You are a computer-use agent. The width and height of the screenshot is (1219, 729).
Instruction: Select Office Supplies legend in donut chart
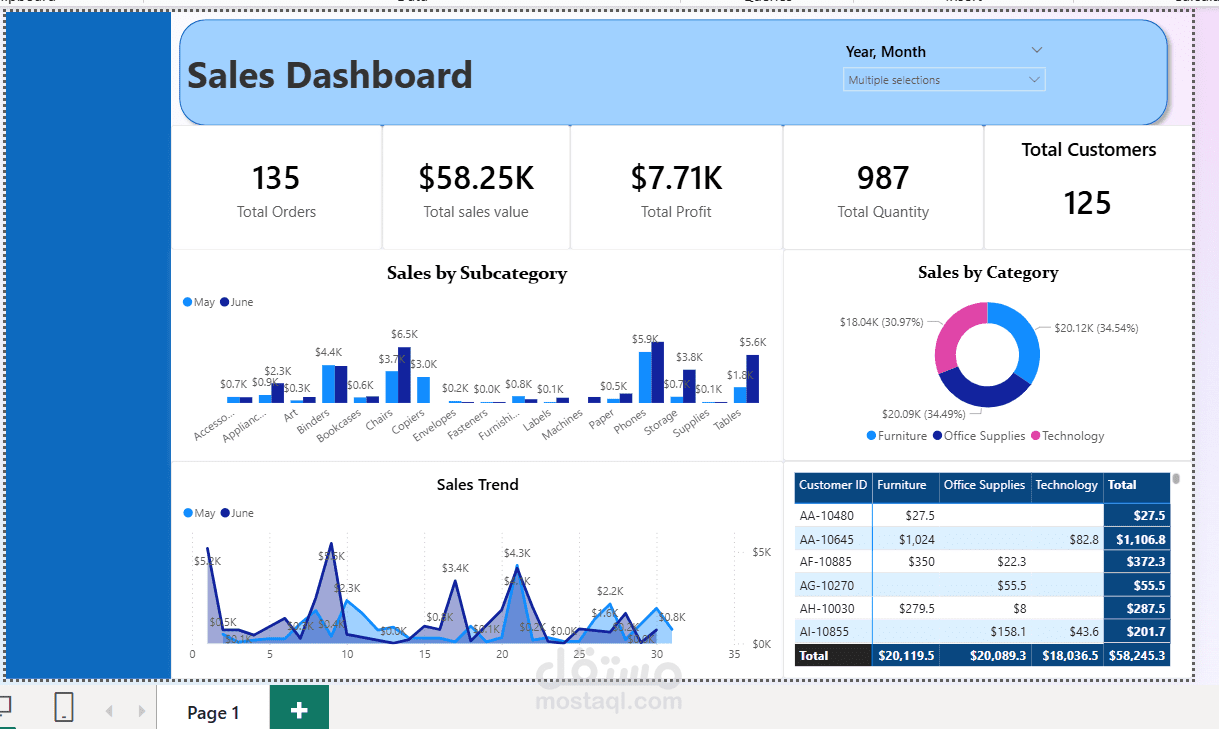(979, 436)
